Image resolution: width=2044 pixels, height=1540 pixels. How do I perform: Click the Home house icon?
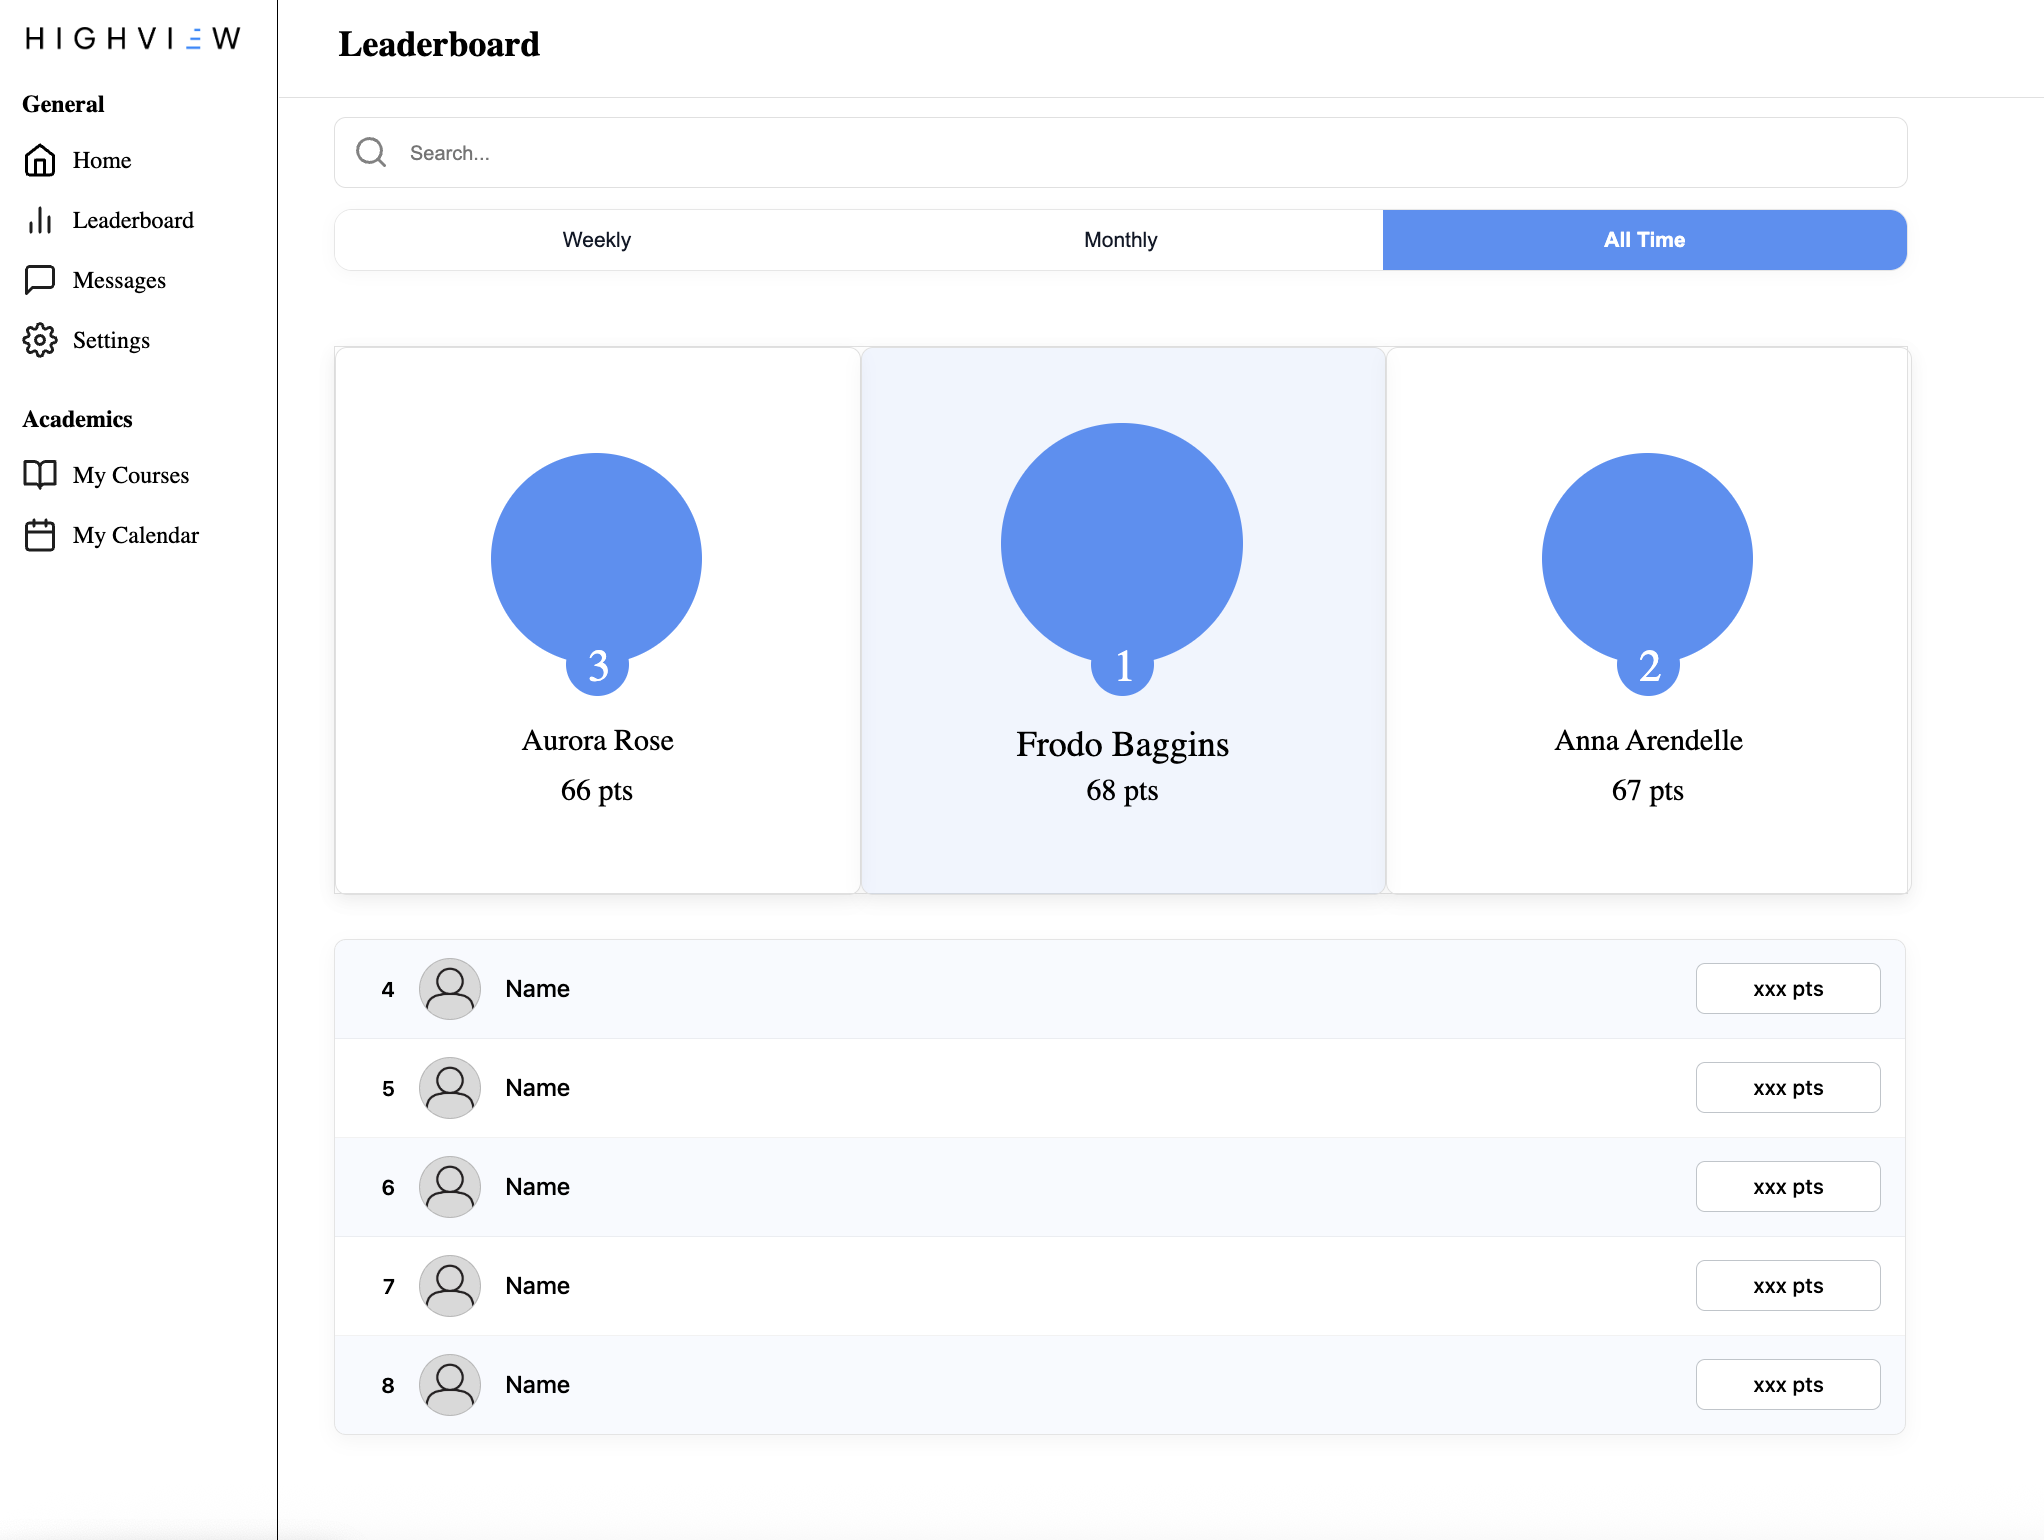40,160
